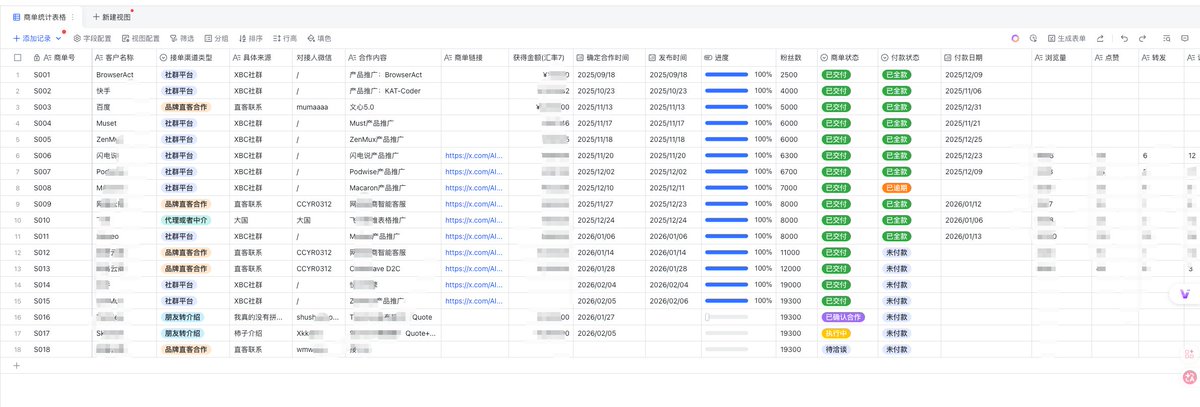Open the 分组 grouping tool

pyautogui.click(x=216, y=37)
